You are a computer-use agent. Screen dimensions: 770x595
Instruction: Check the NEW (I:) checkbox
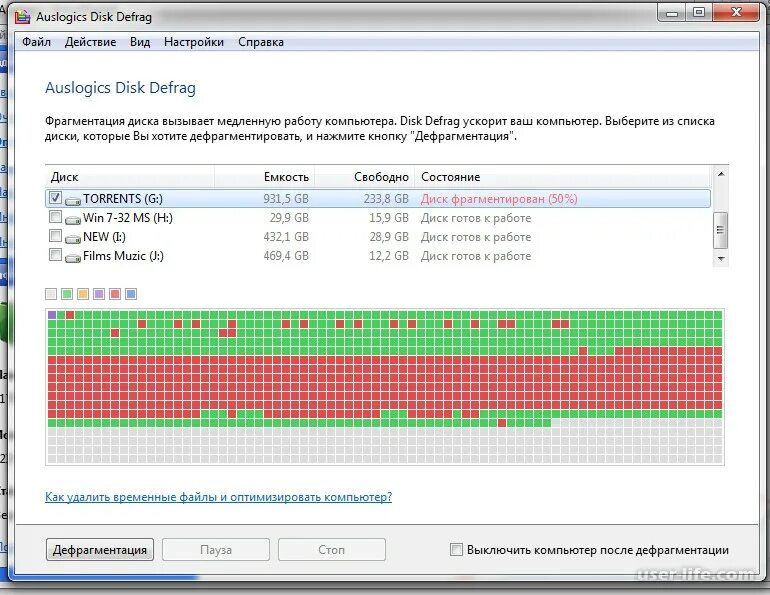click(x=55, y=236)
